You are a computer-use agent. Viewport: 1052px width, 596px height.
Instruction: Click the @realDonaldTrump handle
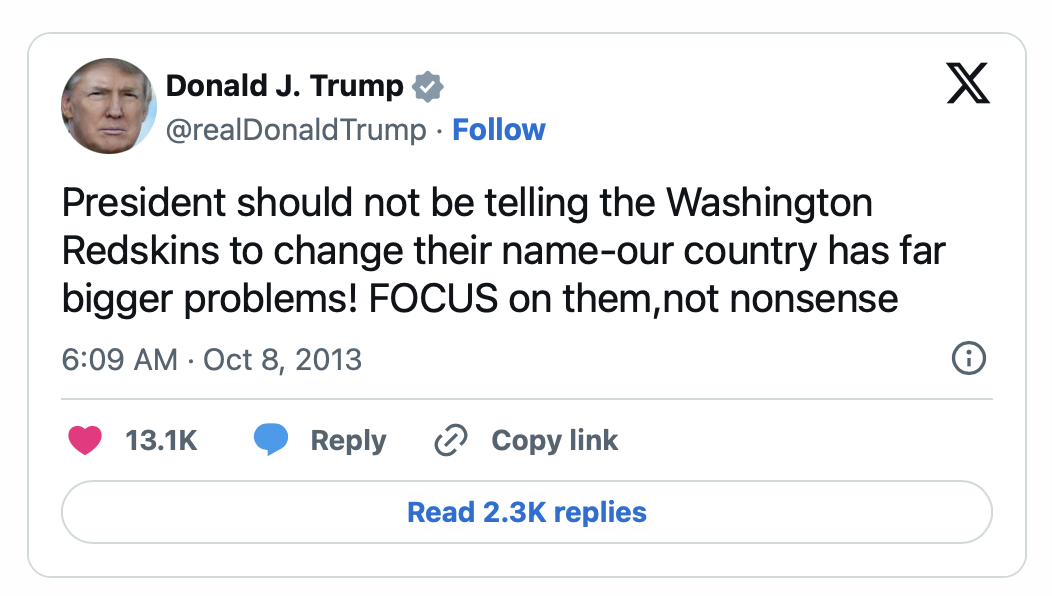(x=295, y=130)
